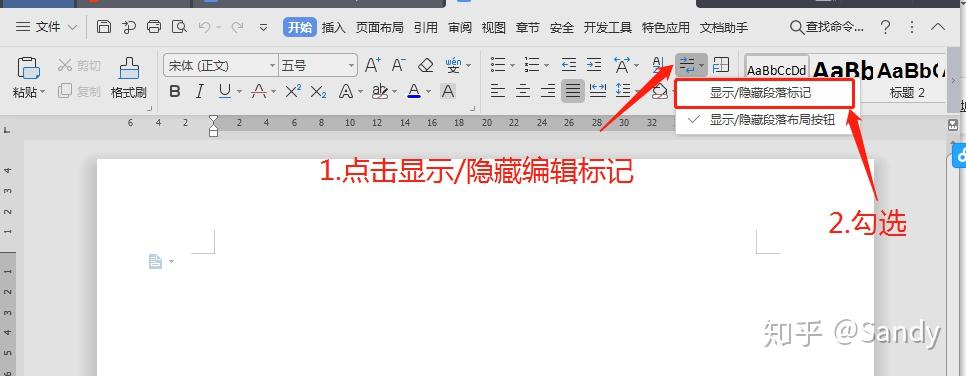Viewport: 966px width, 376px height.
Task: Click the Paste clipboard icon
Action: tap(28, 68)
